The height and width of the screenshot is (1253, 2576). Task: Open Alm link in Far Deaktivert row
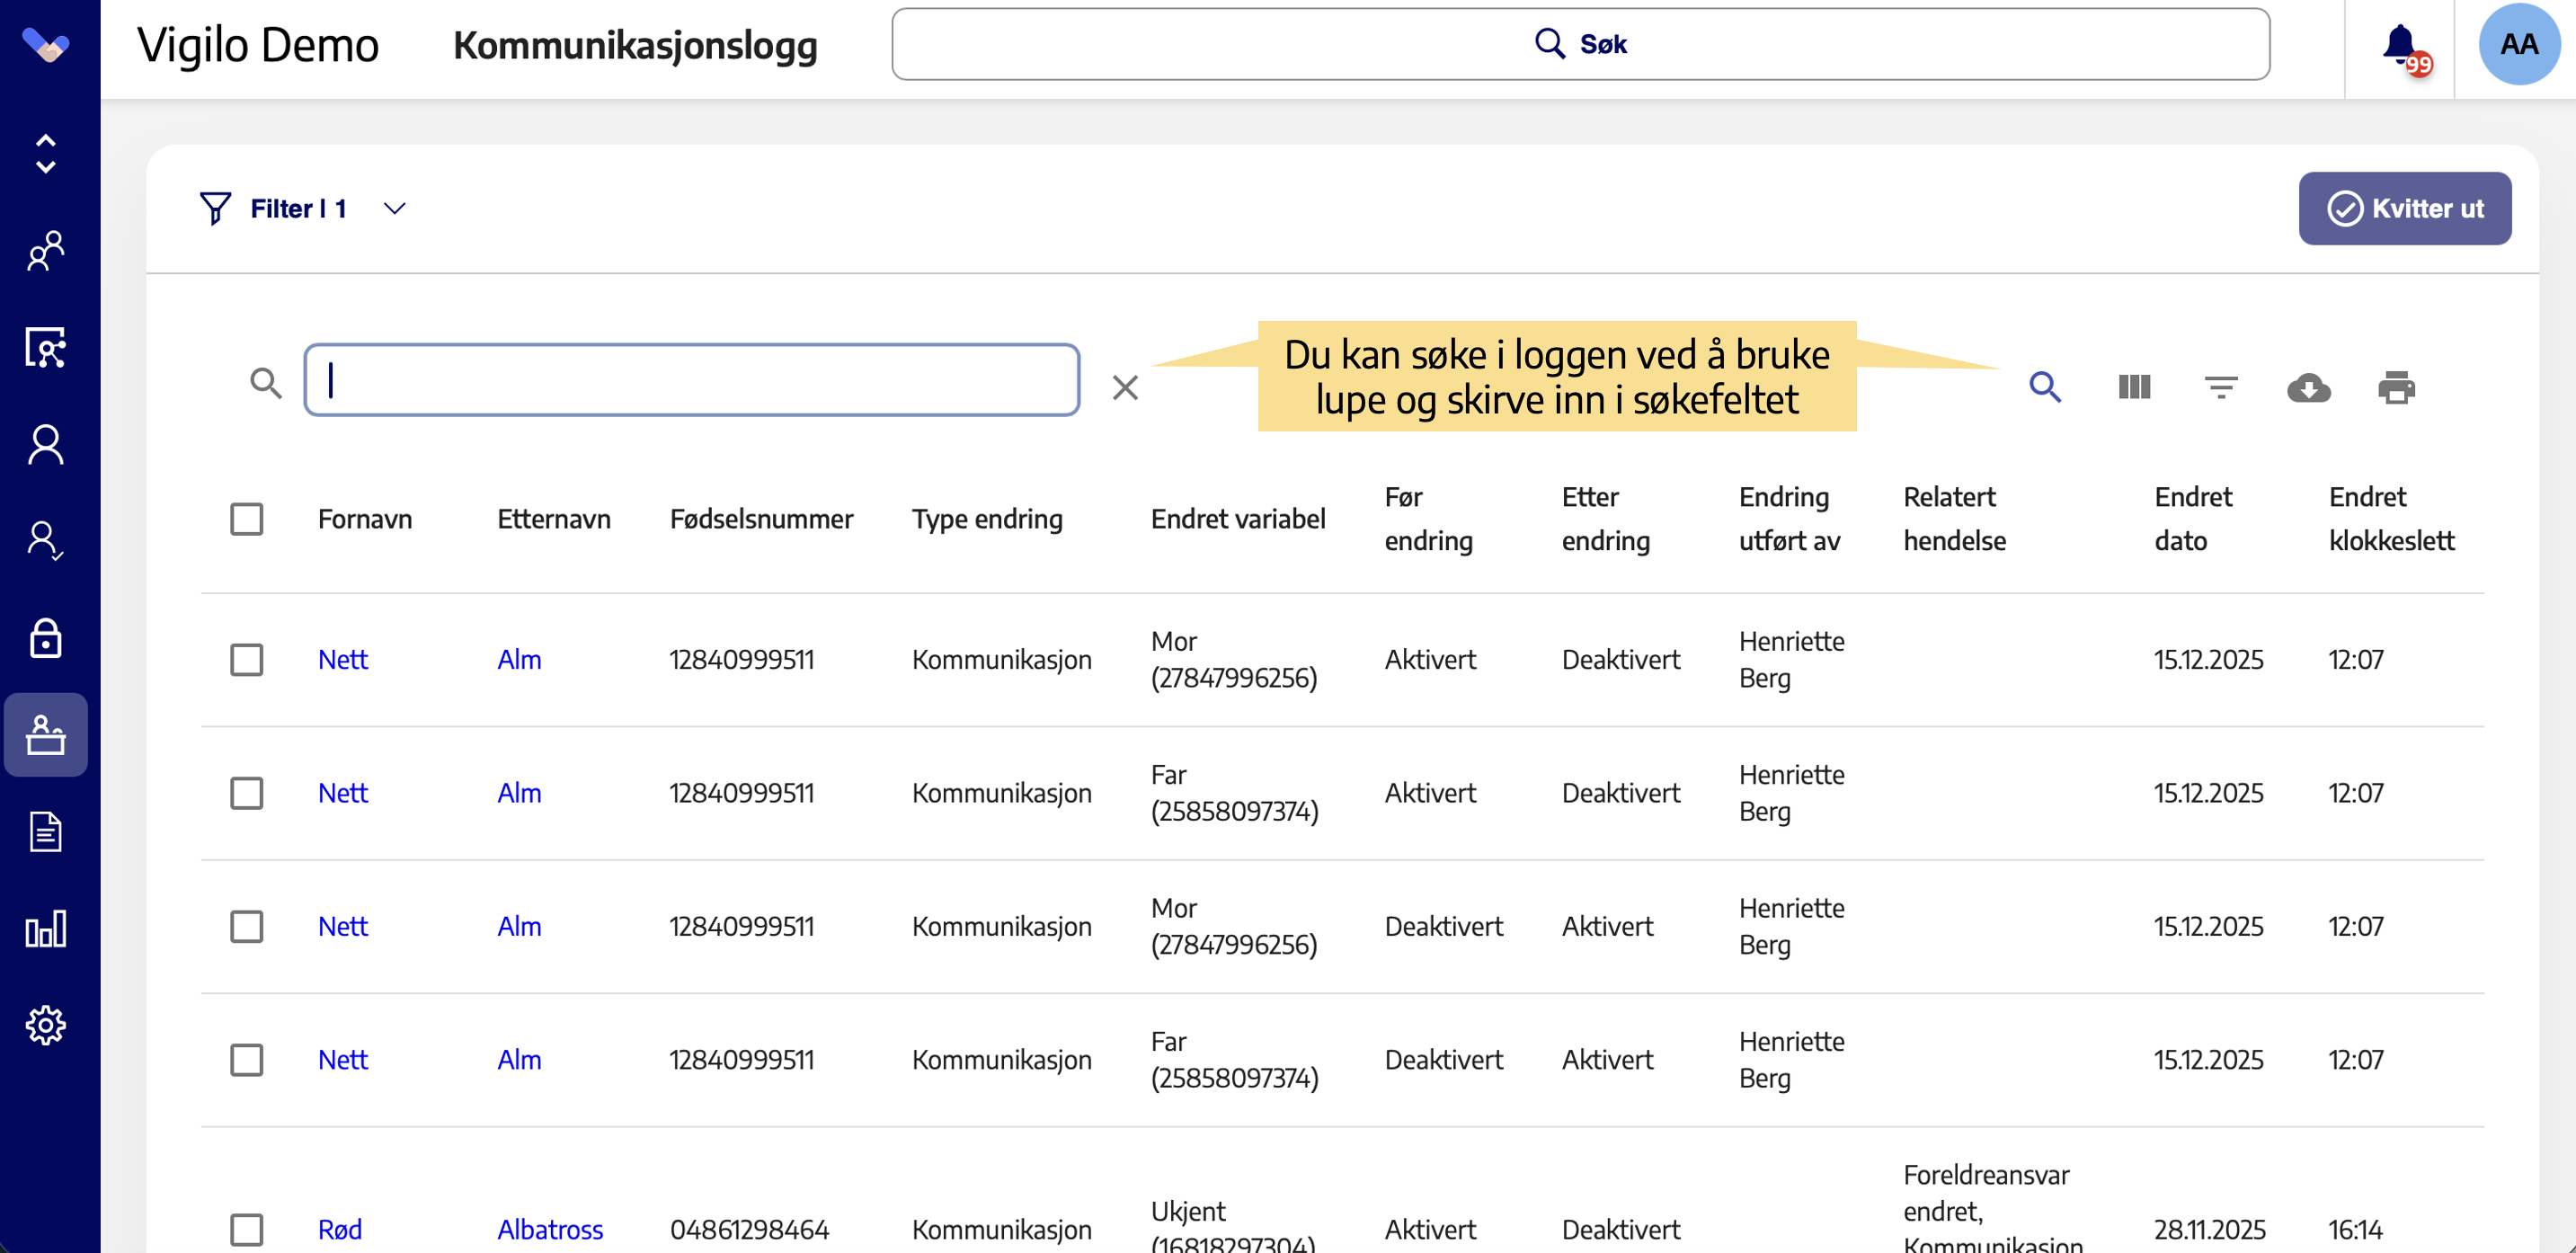point(519,1060)
